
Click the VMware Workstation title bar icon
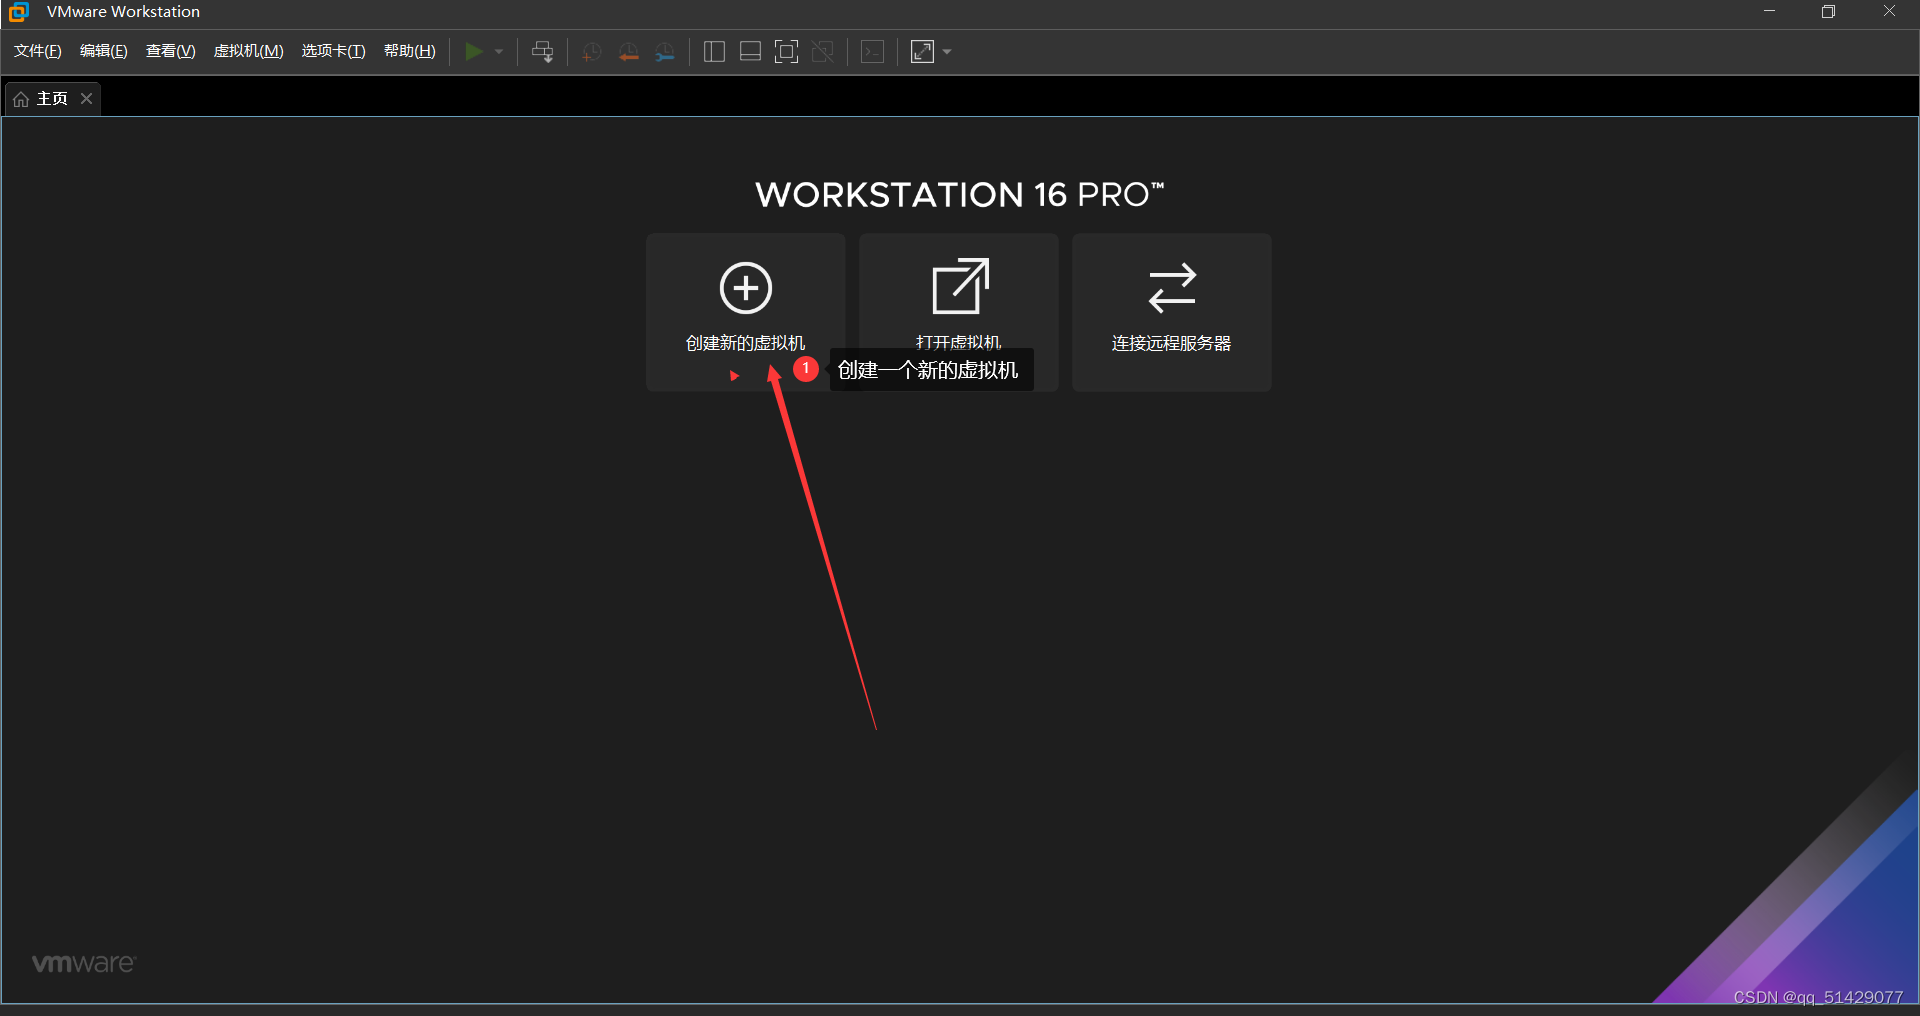[x=18, y=12]
